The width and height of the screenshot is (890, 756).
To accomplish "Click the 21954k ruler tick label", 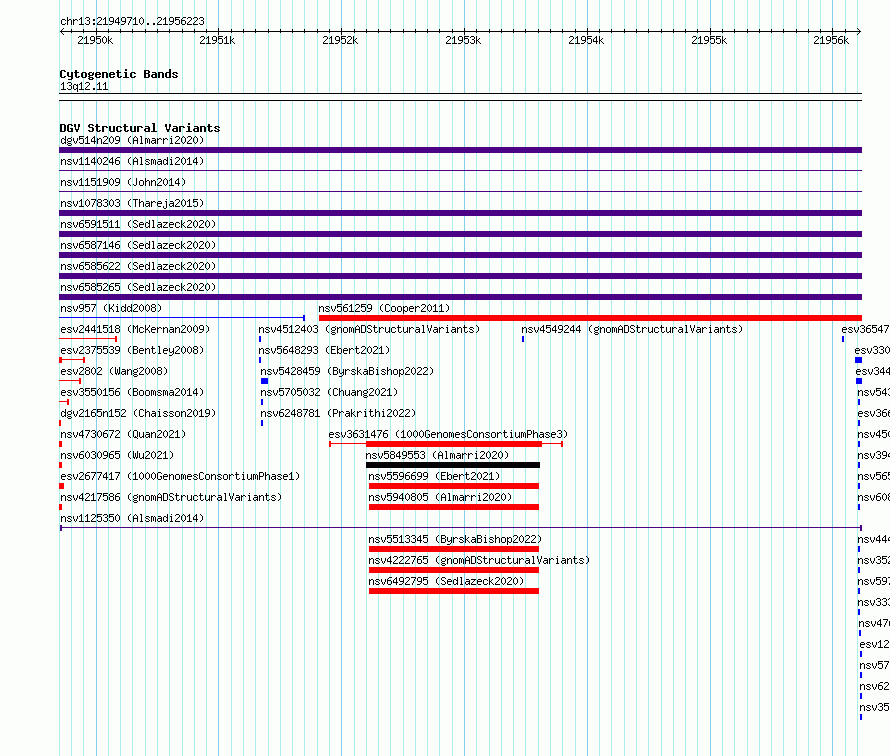I will (x=586, y=40).
